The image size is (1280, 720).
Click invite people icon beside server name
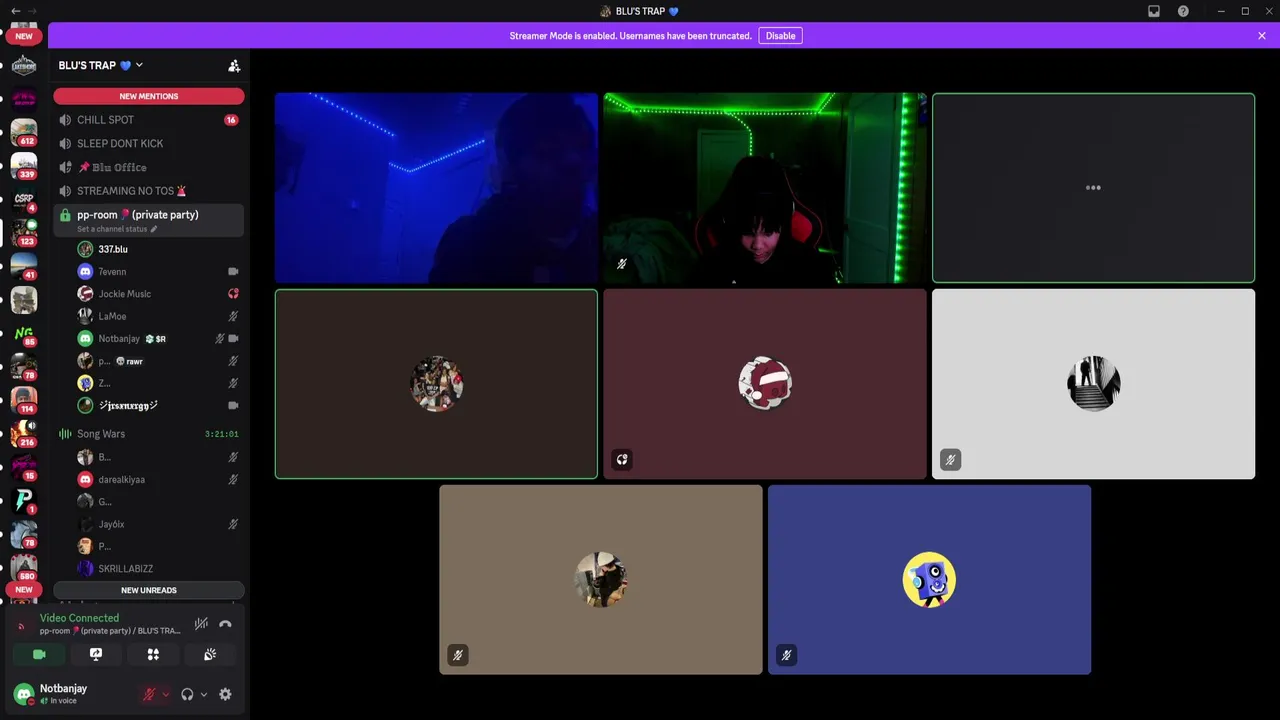[x=234, y=66]
